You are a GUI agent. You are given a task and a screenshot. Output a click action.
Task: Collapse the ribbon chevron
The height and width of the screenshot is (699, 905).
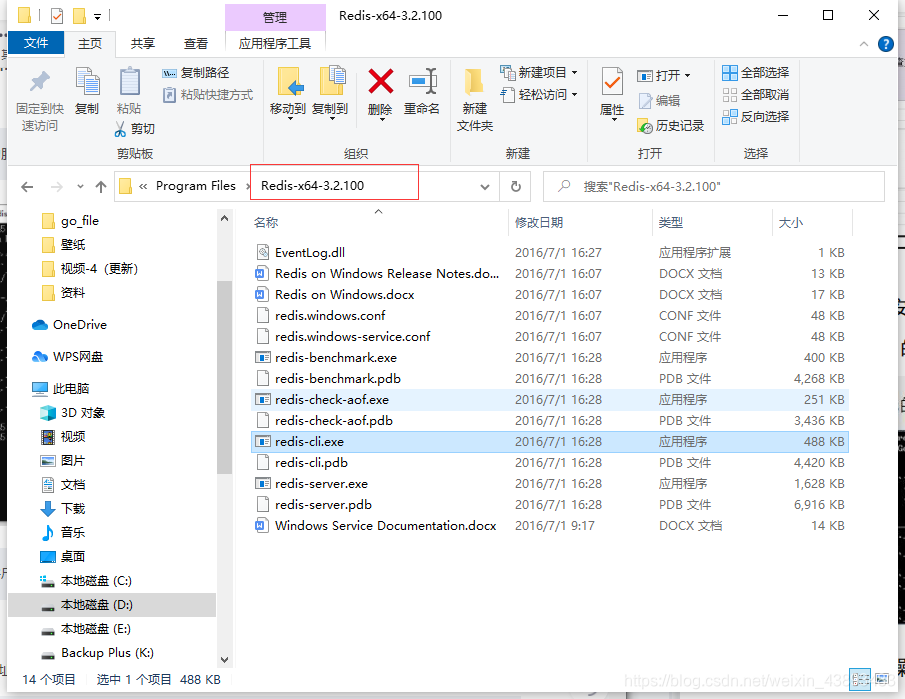863,44
